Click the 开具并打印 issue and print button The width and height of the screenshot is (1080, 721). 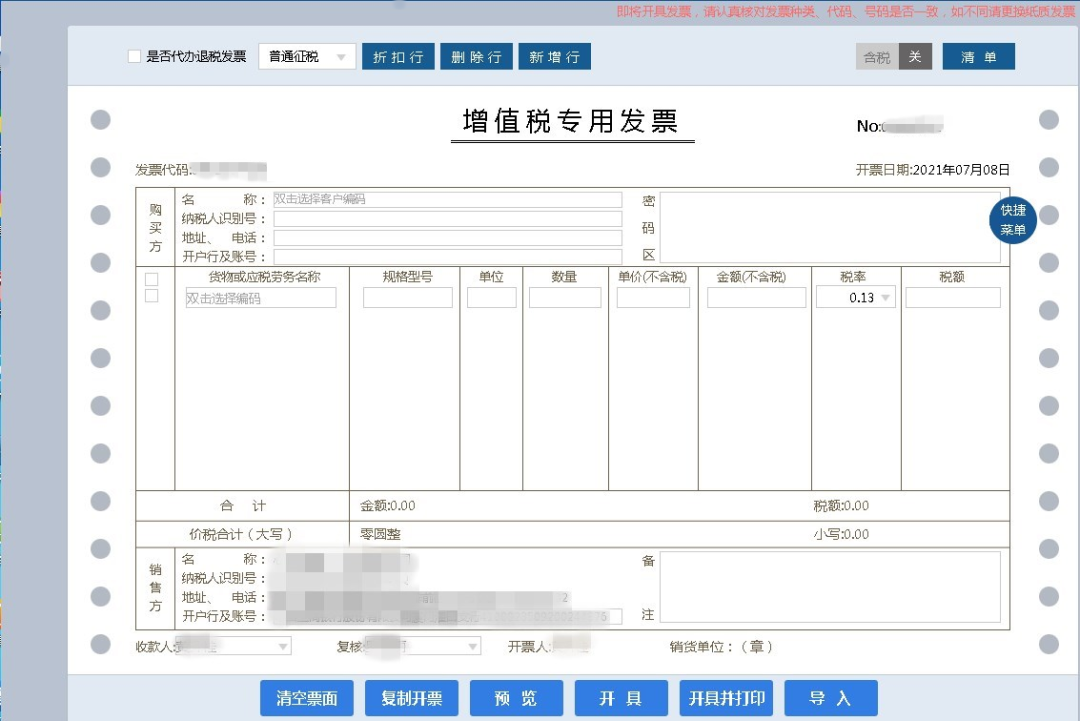click(x=726, y=698)
